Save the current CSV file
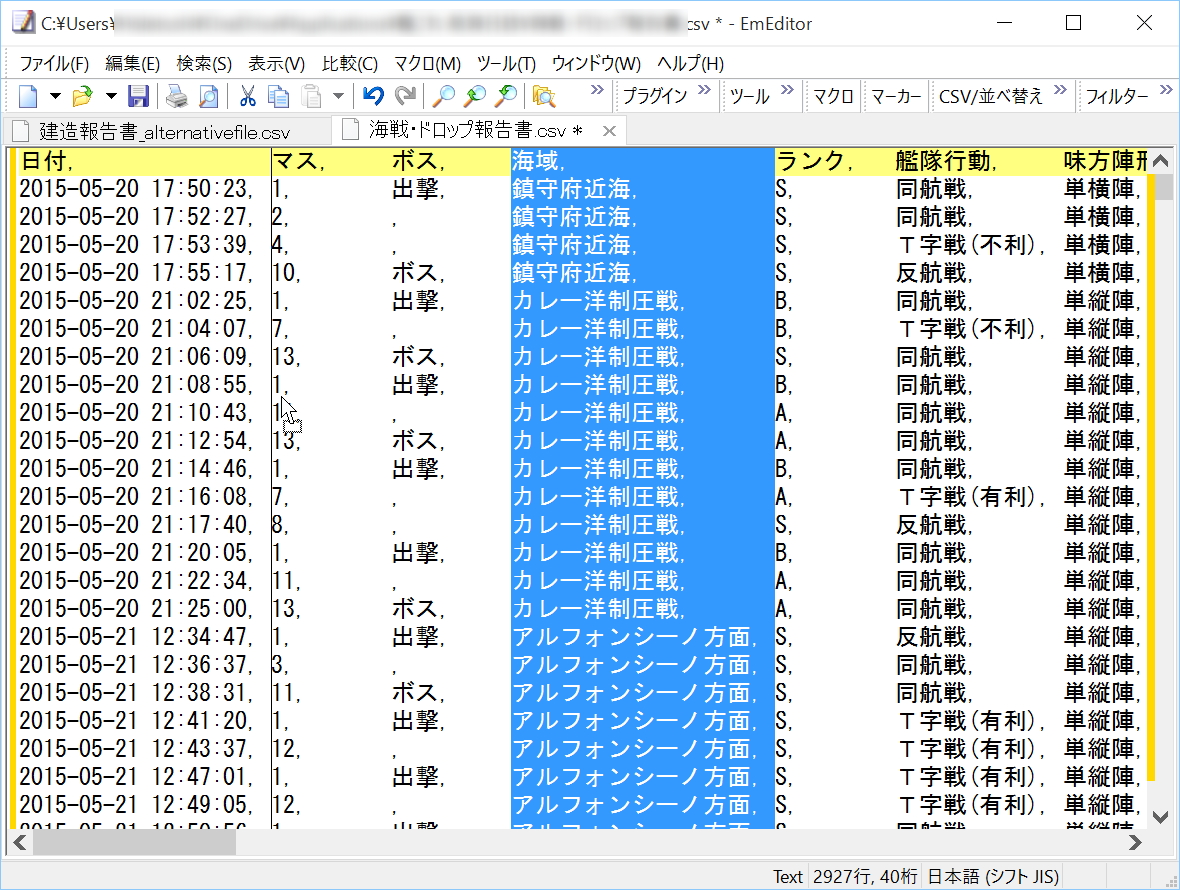The image size is (1180, 890). click(x=140, y=96)
